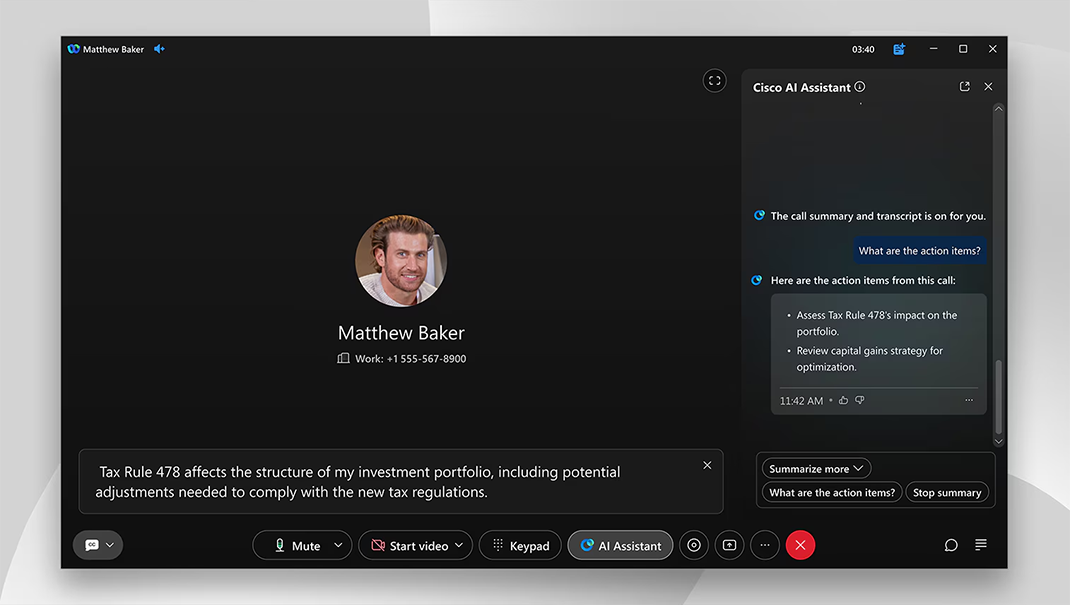Click the 11:42 AM timestamp

[802, 401]
